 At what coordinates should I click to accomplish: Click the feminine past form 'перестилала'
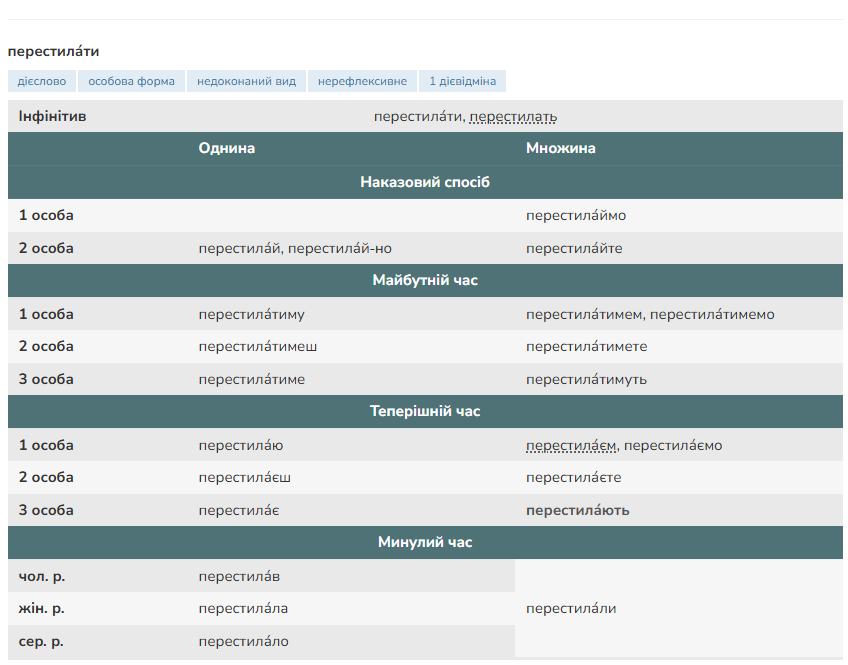coord(243,608)
